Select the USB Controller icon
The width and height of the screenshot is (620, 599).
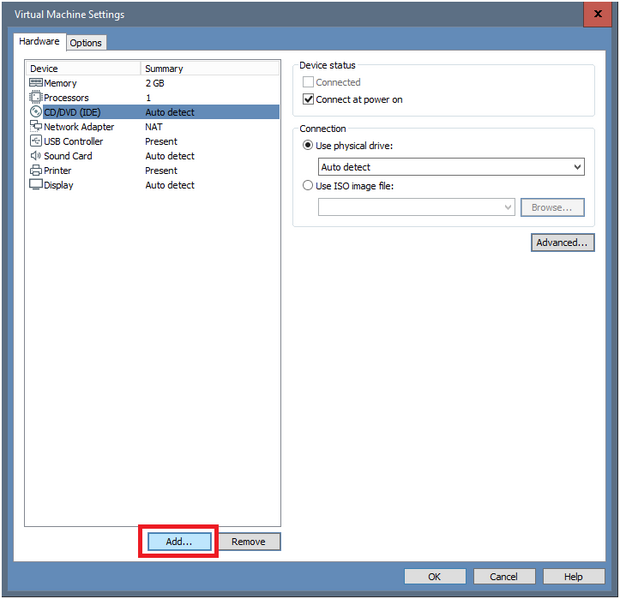(36, 142)
